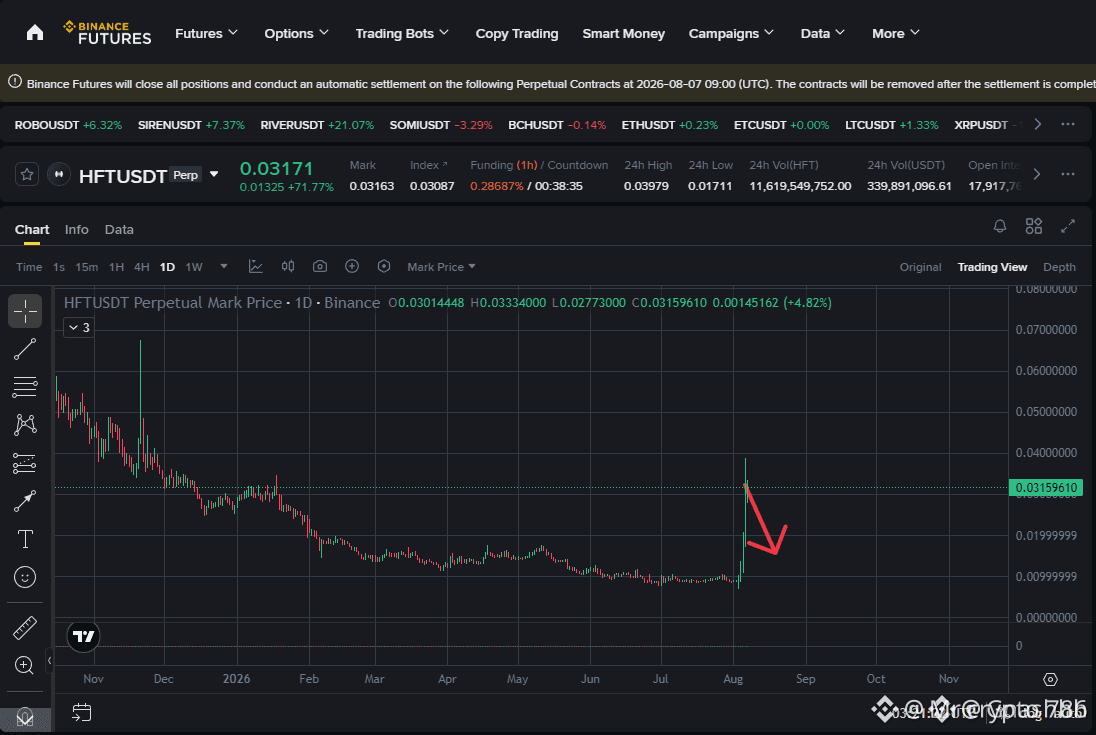Open the go-to-date calendar icon
The width and height of the screenshot is (1096, 735).
[81, 712]
